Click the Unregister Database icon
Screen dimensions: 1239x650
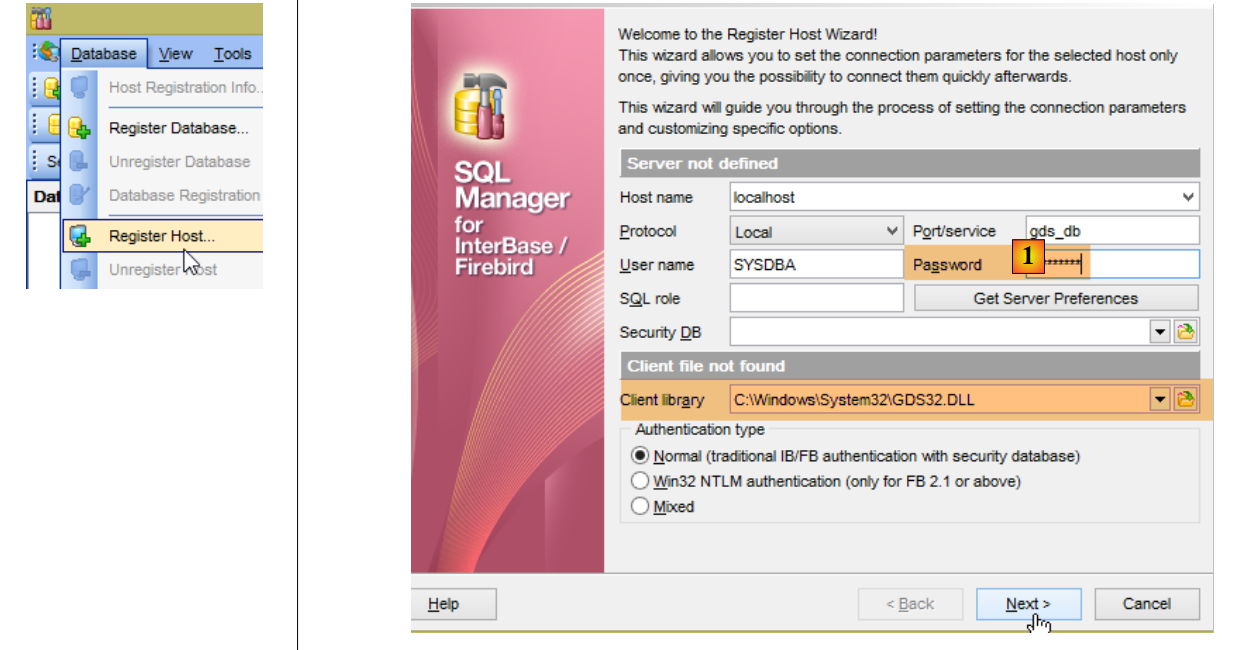[80, 162]
